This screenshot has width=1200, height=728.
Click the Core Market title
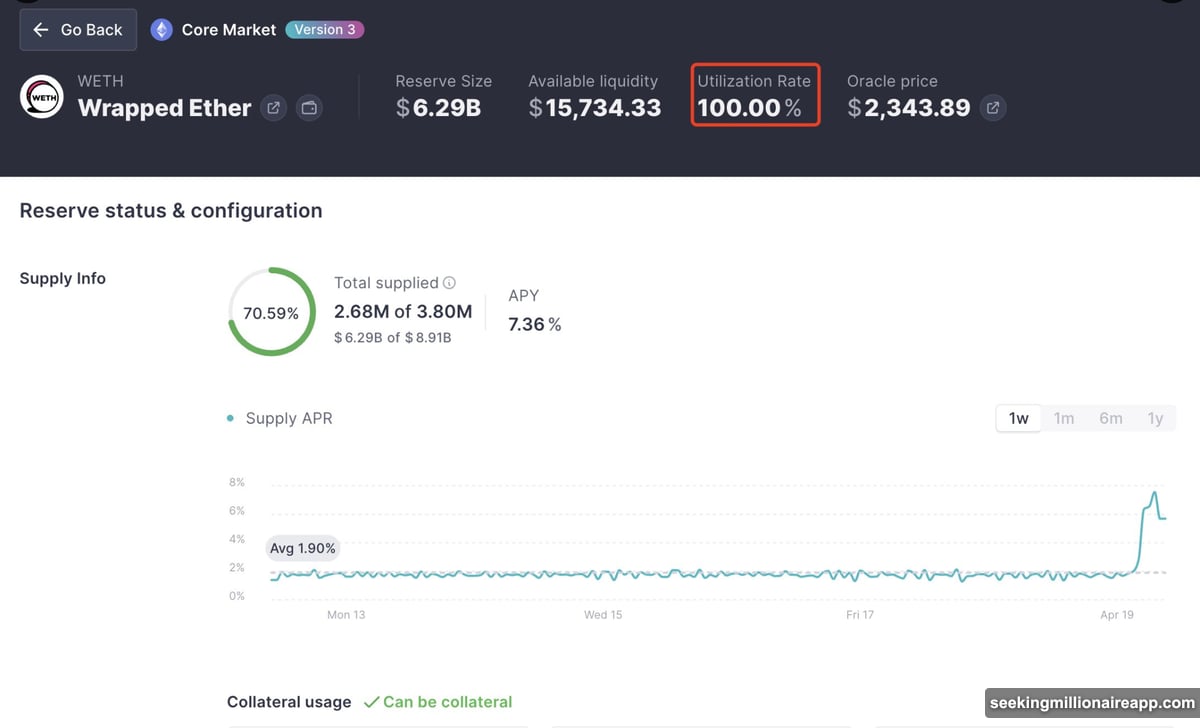click(x=229, y=29)
